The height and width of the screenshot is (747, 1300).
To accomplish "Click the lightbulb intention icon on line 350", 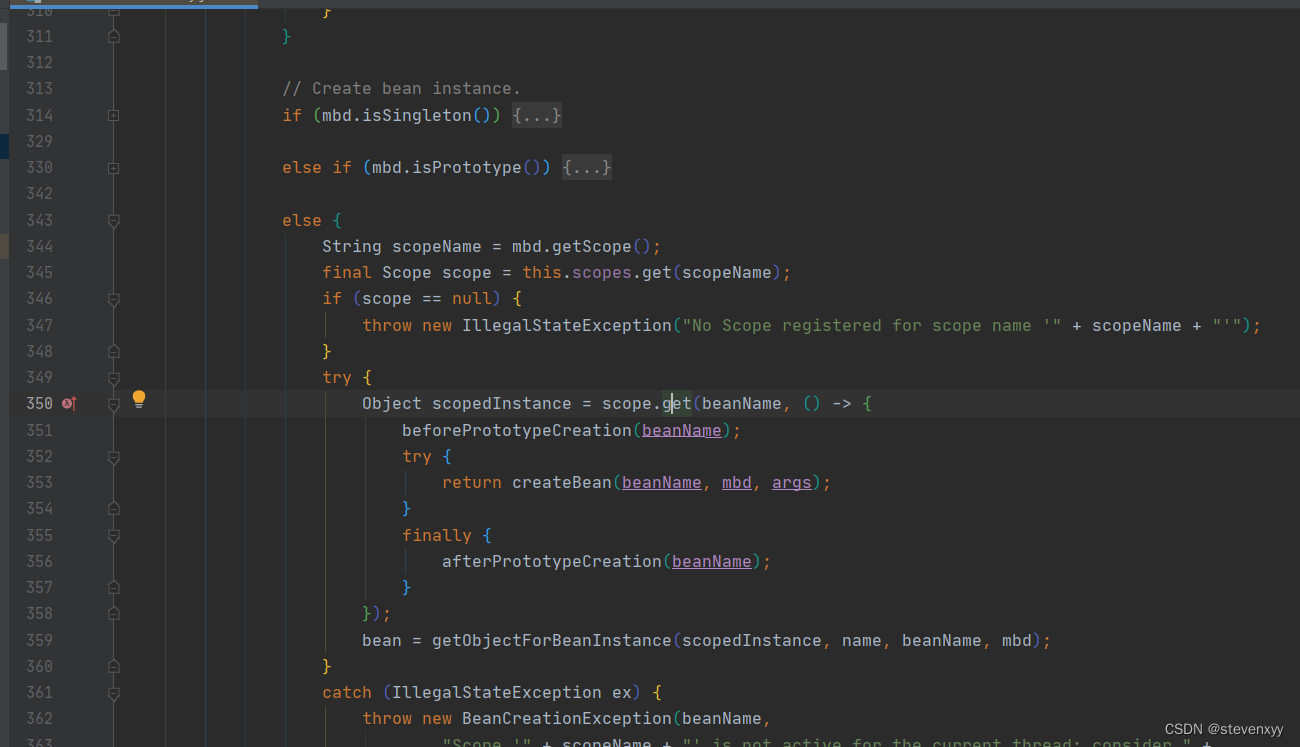I will [139, 400].
